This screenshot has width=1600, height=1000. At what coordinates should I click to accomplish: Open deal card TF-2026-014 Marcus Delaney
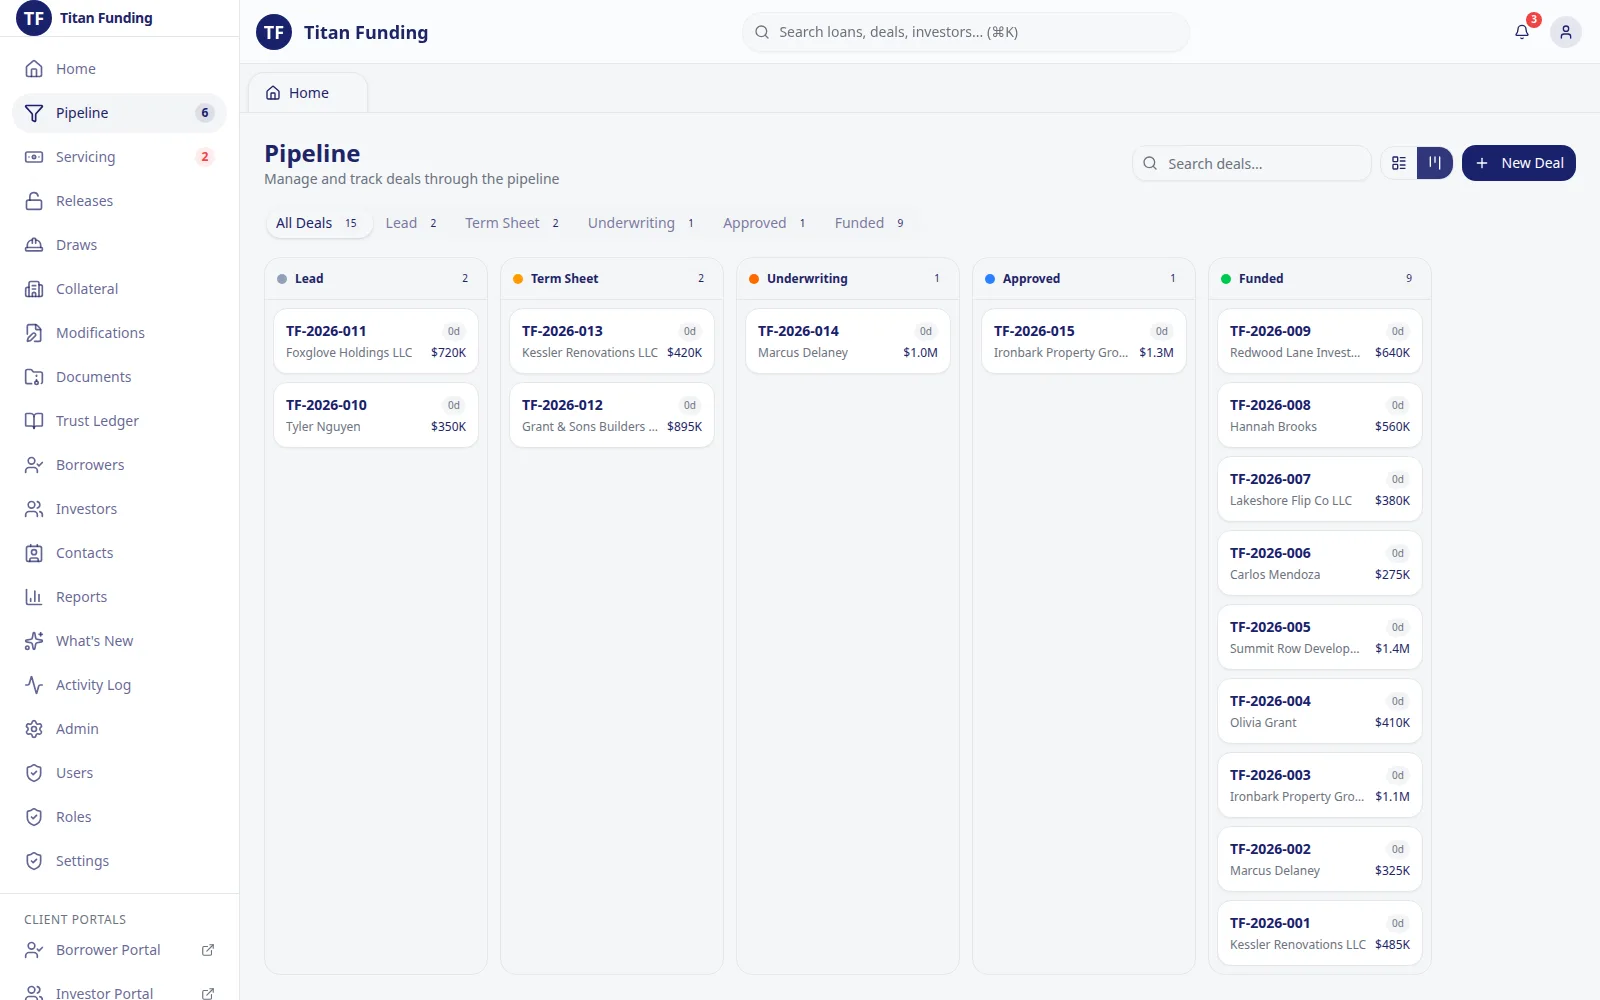(848, 341)
